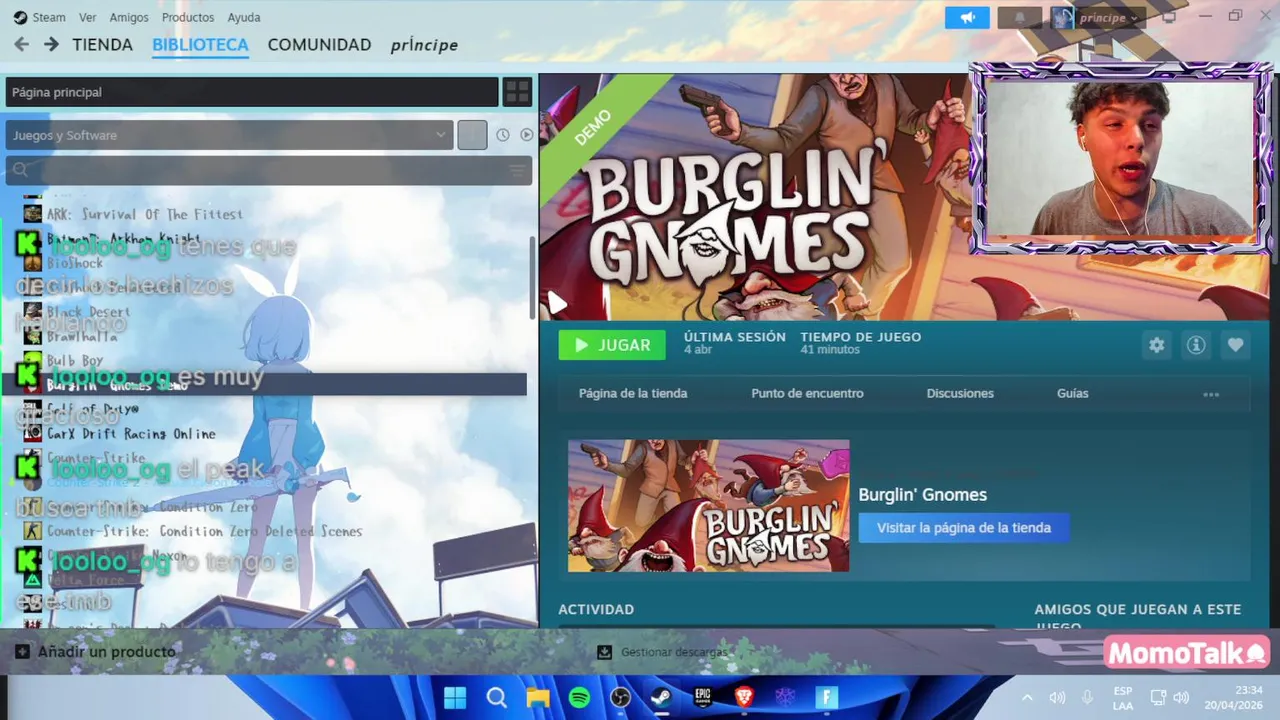Add game to favorites heart icon
The width and height of the screenshot is (1280, 720).
click(1235, 345)
